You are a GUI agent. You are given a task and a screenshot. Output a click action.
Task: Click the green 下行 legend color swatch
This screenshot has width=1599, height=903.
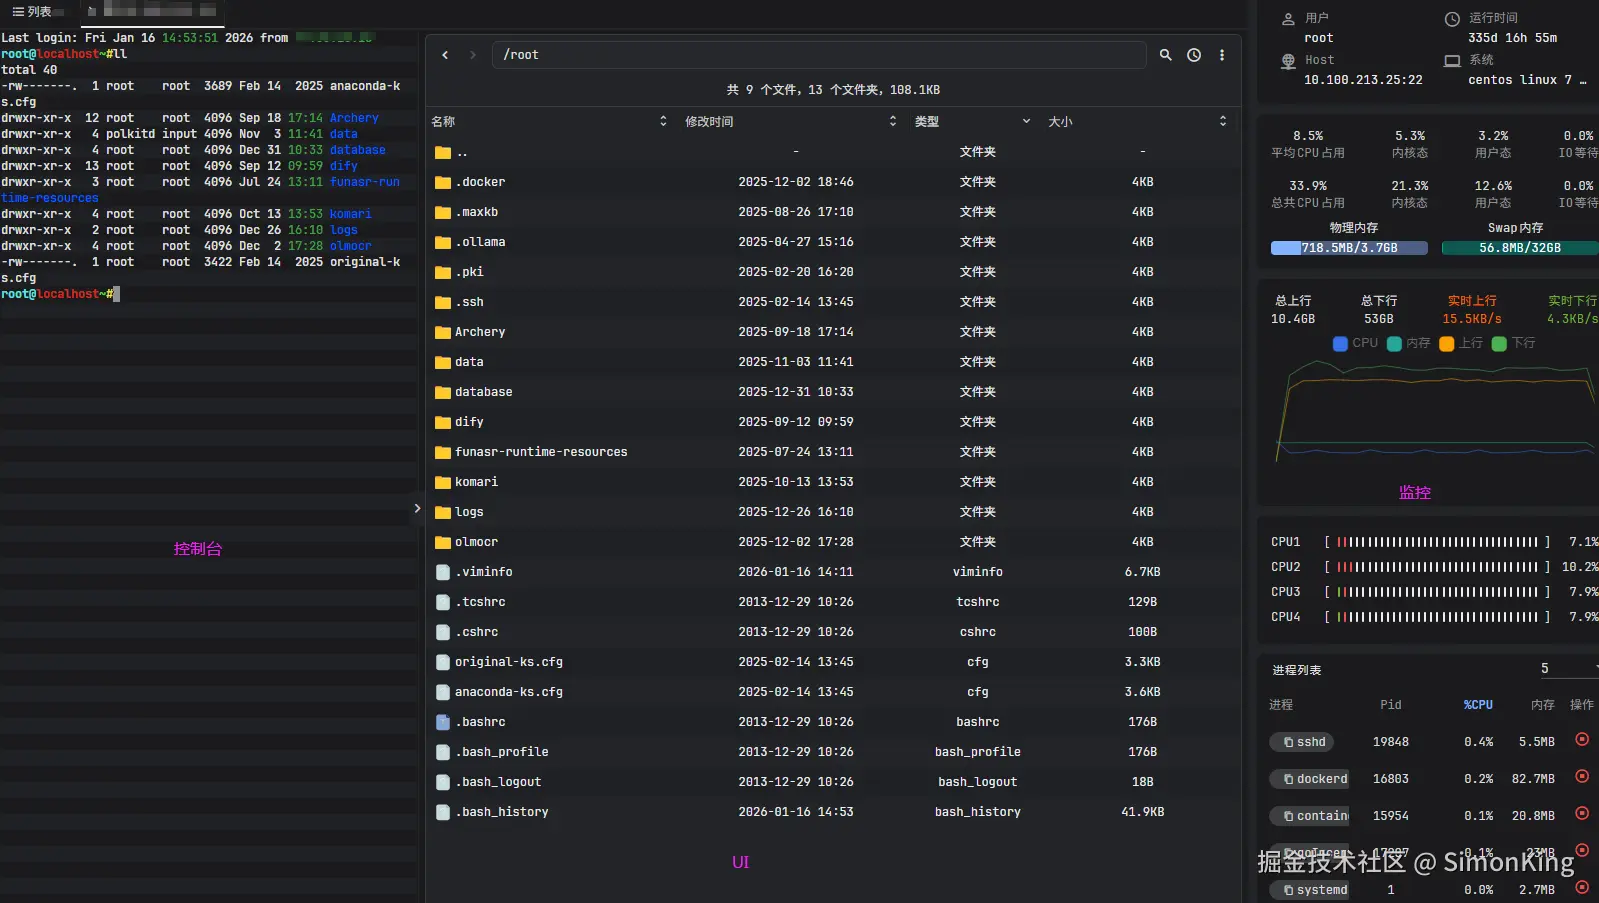click(1499, 344)
